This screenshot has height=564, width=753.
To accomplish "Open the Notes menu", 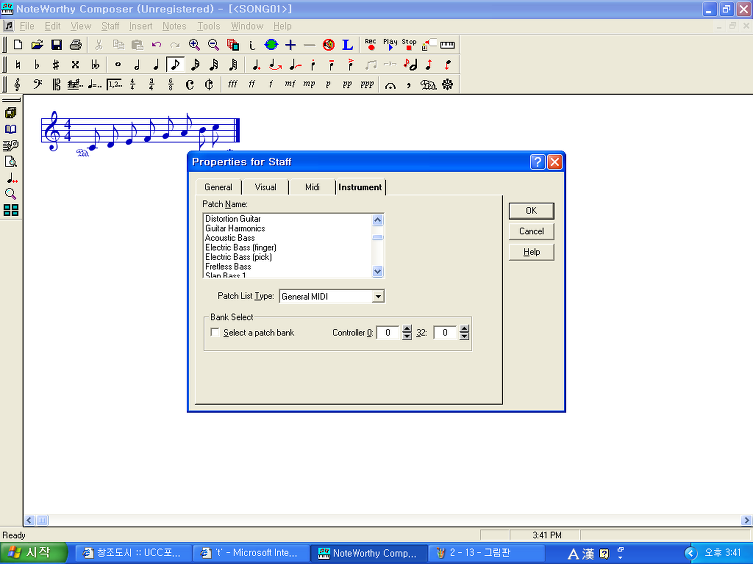I will point(174,26).
